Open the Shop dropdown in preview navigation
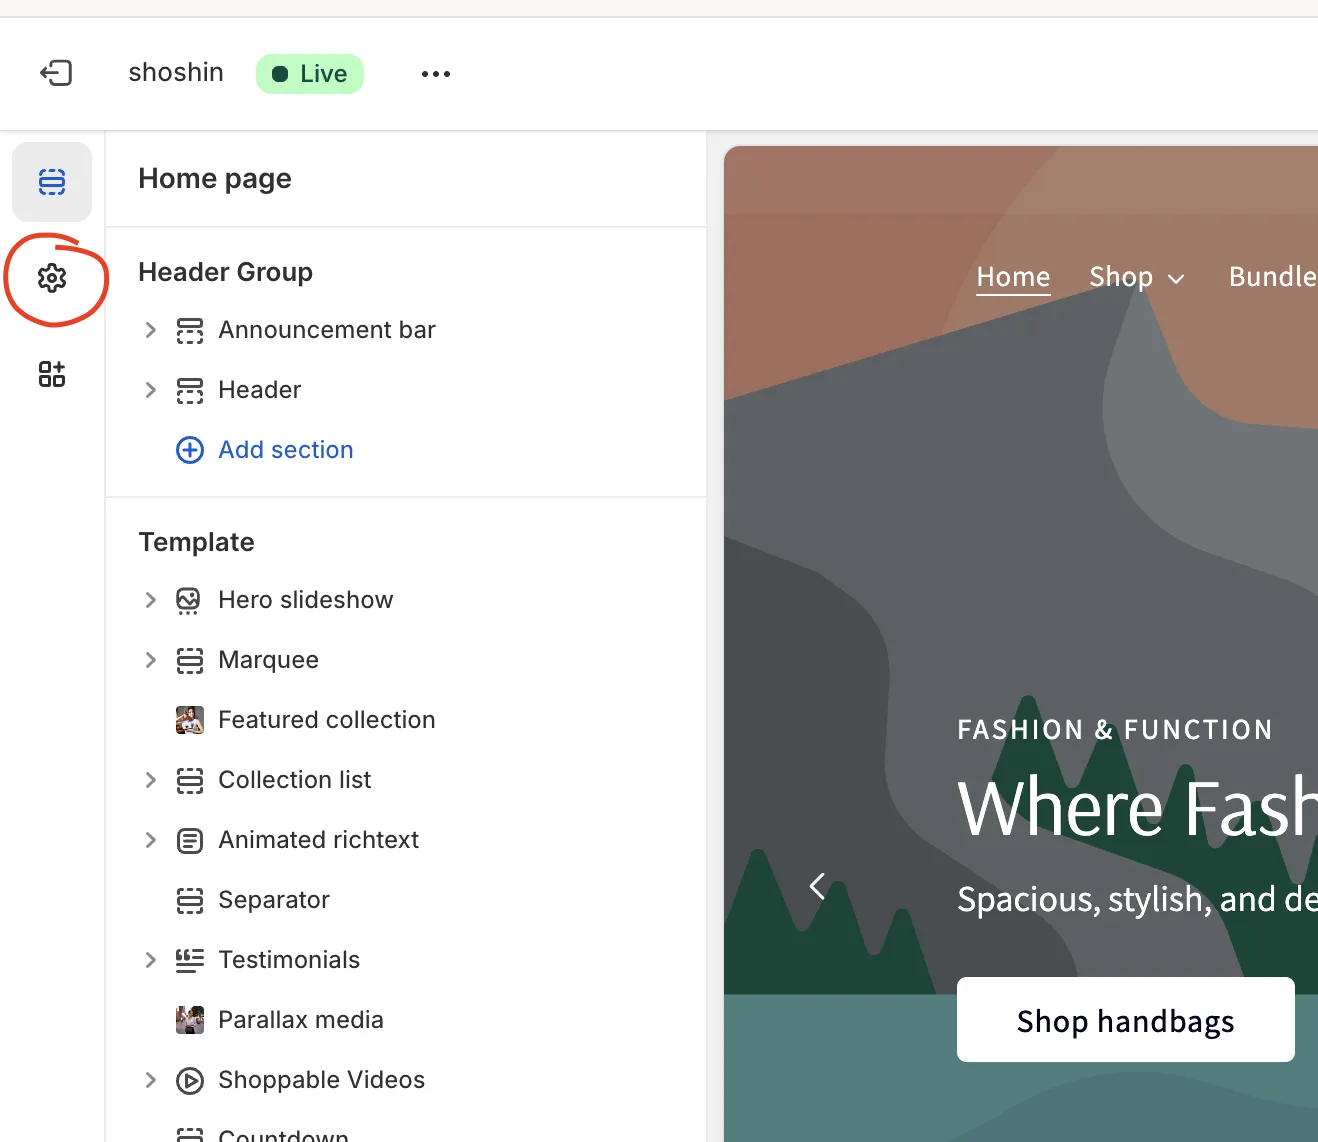This screenshot has height=1142, width=1318. coord(1136,277)
